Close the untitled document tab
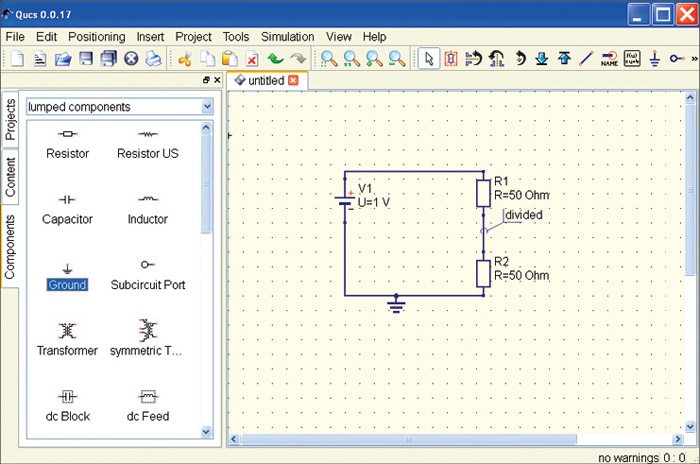The height and width of the screenshot is (464, 700). point(293,80)
